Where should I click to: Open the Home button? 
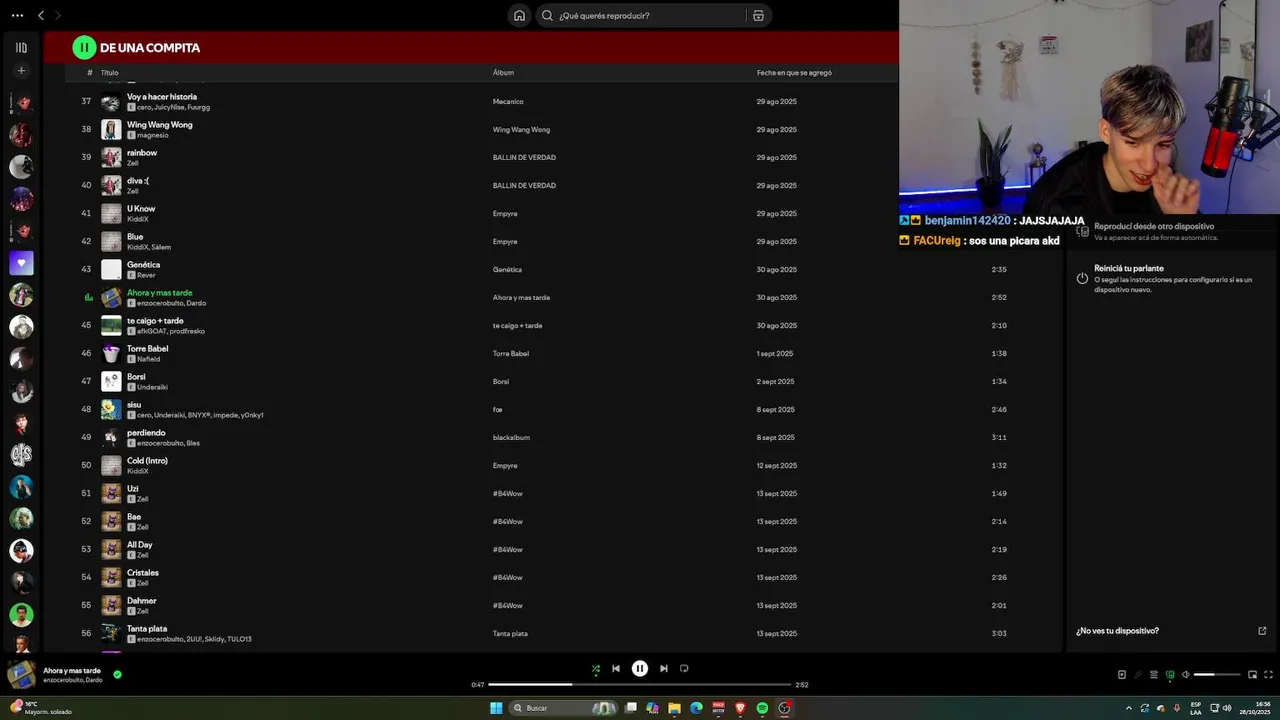click(x=519, y=15)
